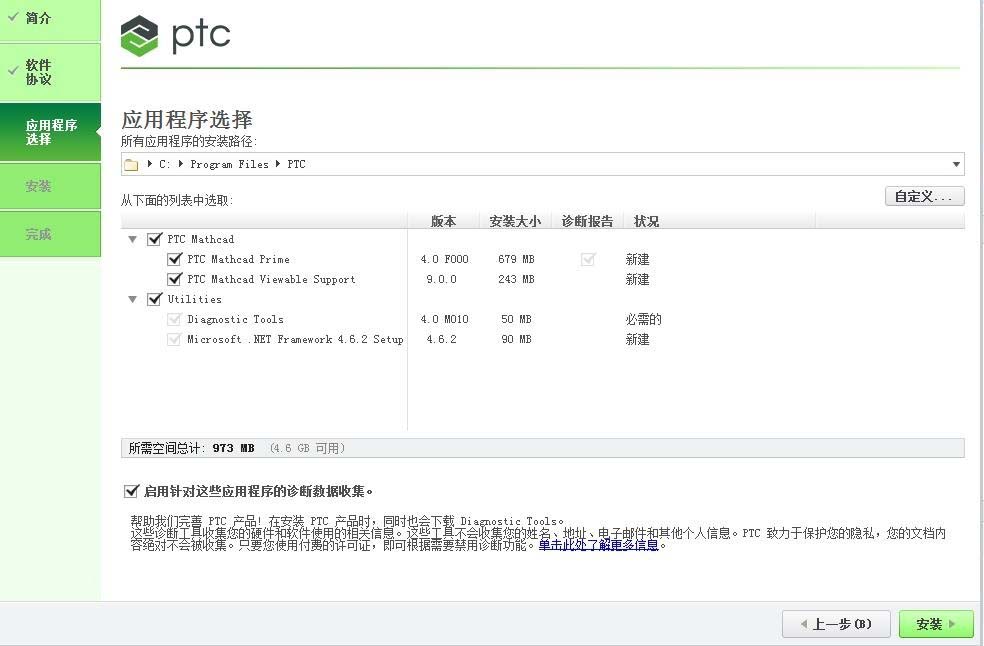Go to the 简介 step
The height and width of the screenshot is (646, 984).
50,19
